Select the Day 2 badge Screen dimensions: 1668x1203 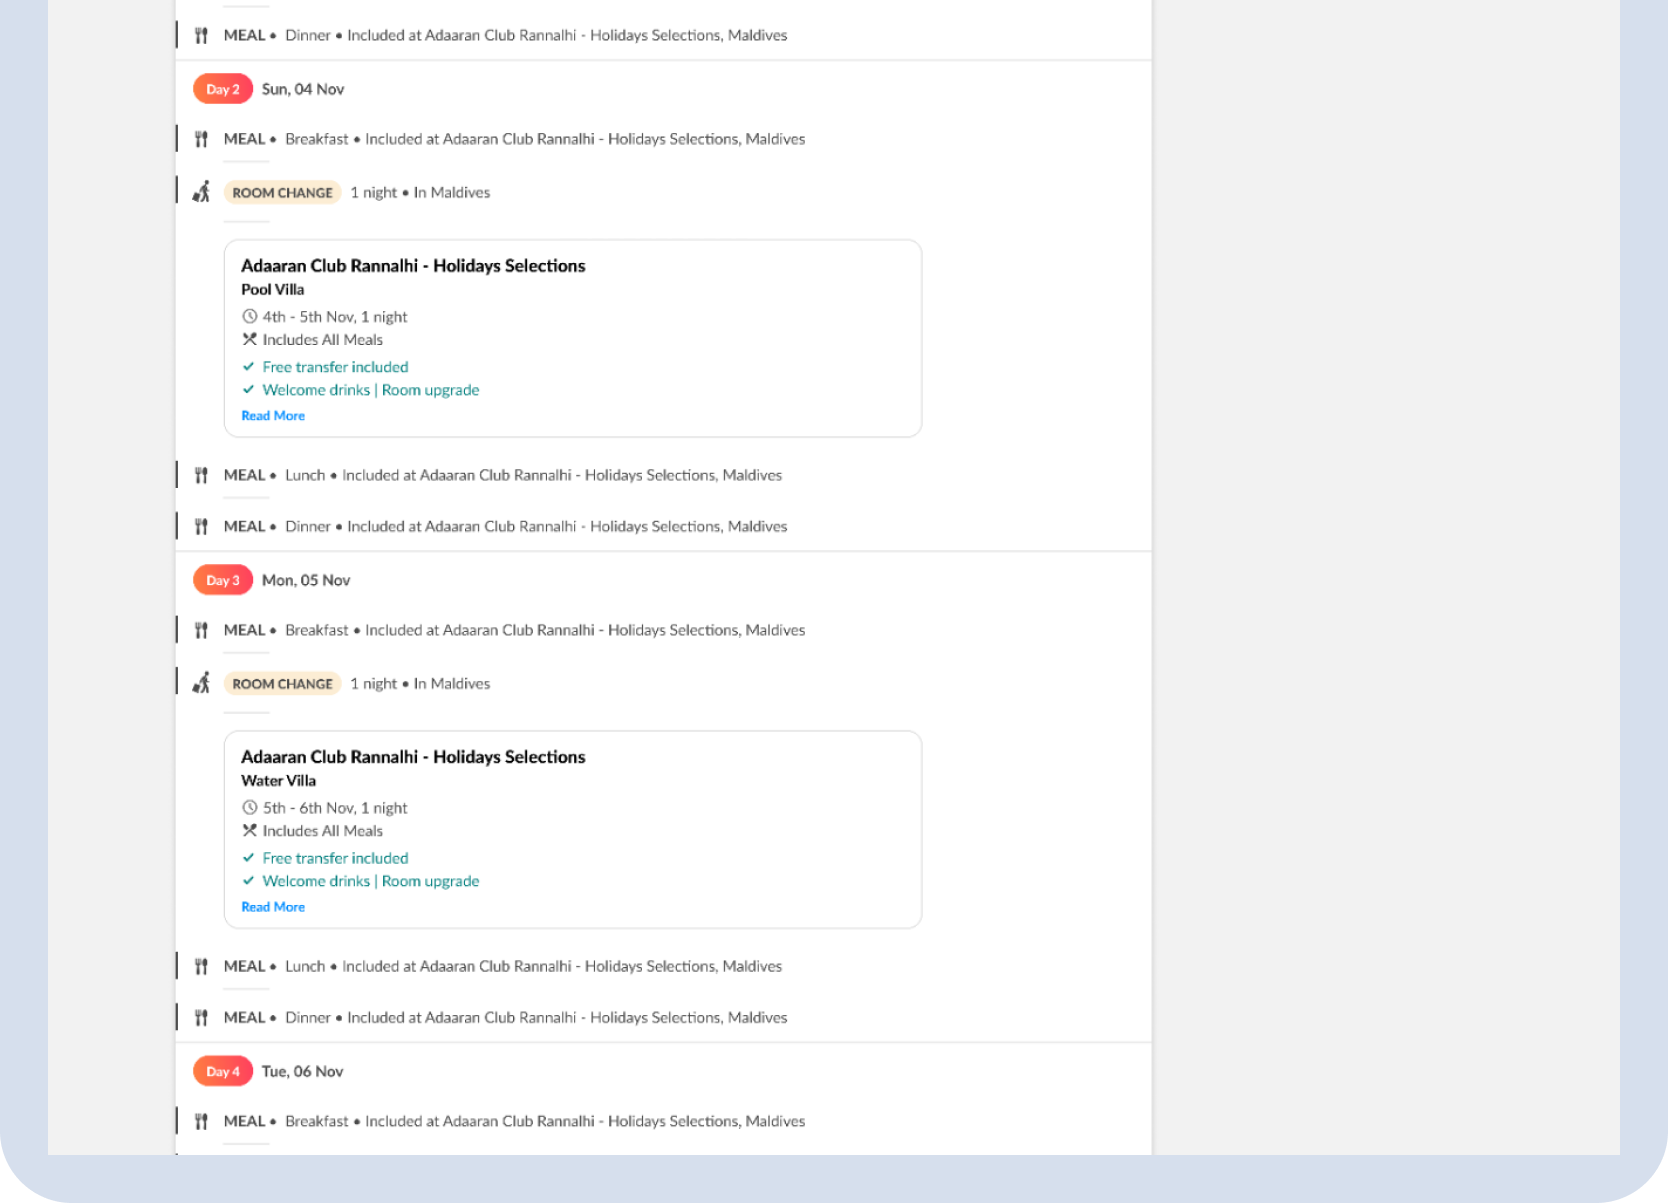223,89
